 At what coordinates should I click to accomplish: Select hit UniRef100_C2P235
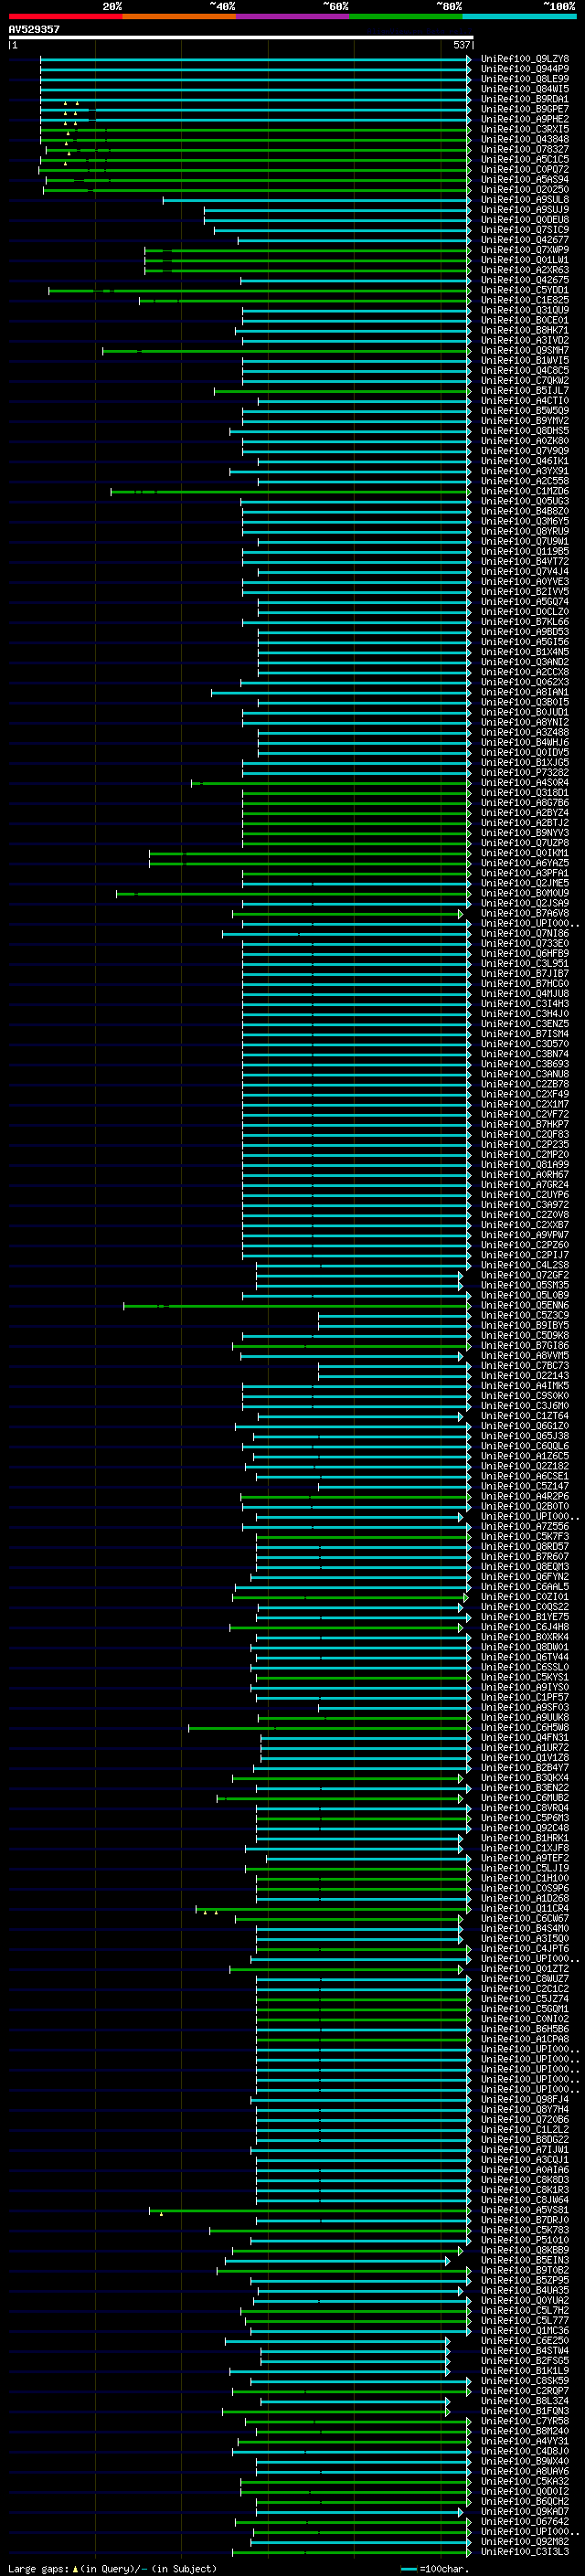(x=524, y=1145)
